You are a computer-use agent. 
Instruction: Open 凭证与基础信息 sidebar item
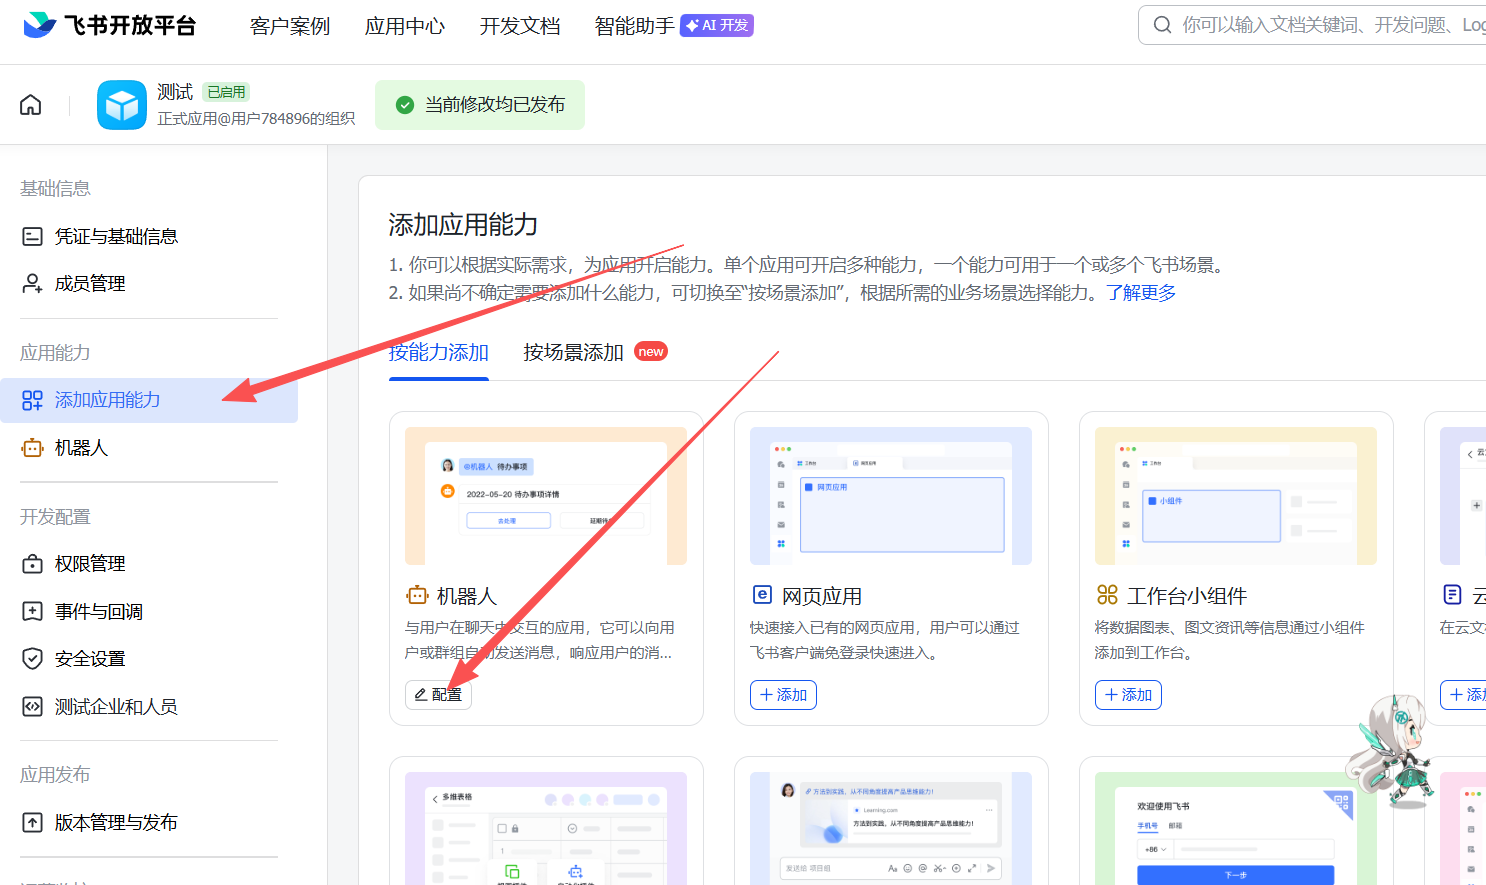click(149, 237)
